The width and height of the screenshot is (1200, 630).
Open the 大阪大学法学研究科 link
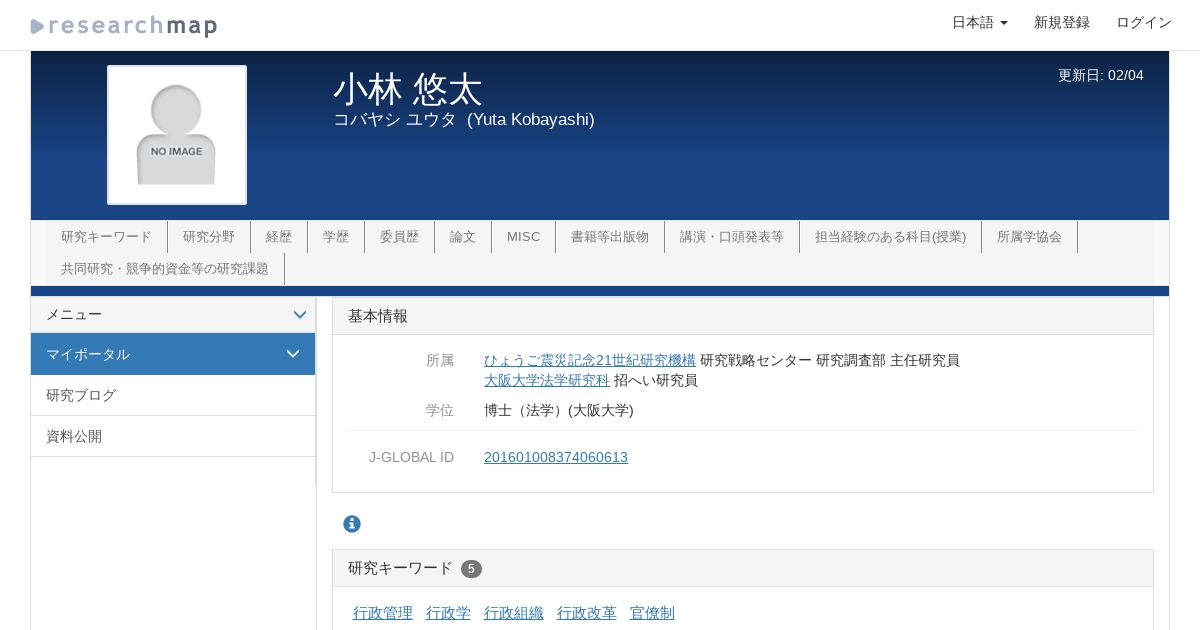coord(547,380)
